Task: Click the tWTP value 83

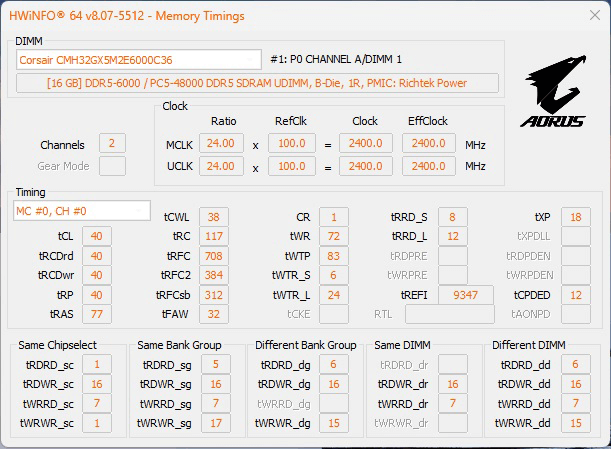Action: [333, 256]
